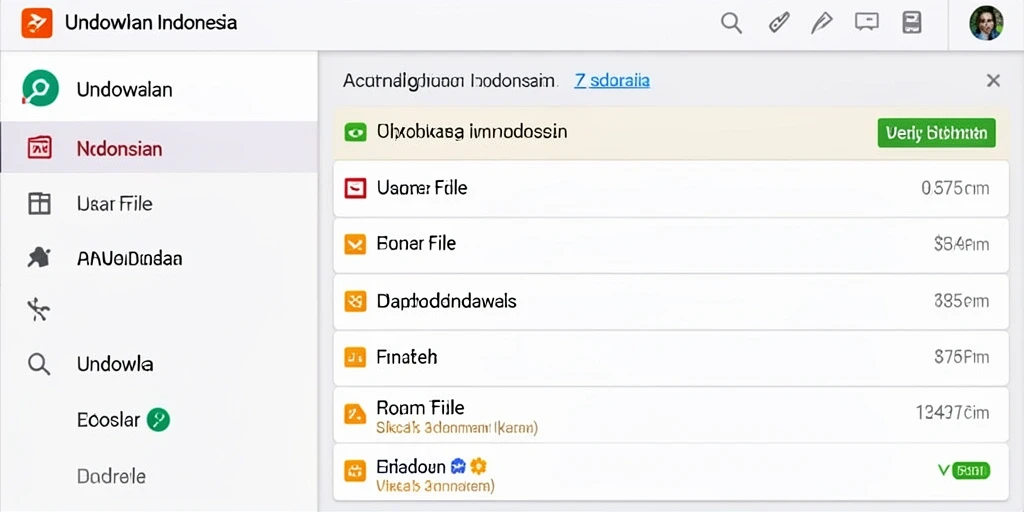This screenshot has width=1024, height=512.
Task: Select the pen edit icon in header
Action: click(x=821, y=24)
